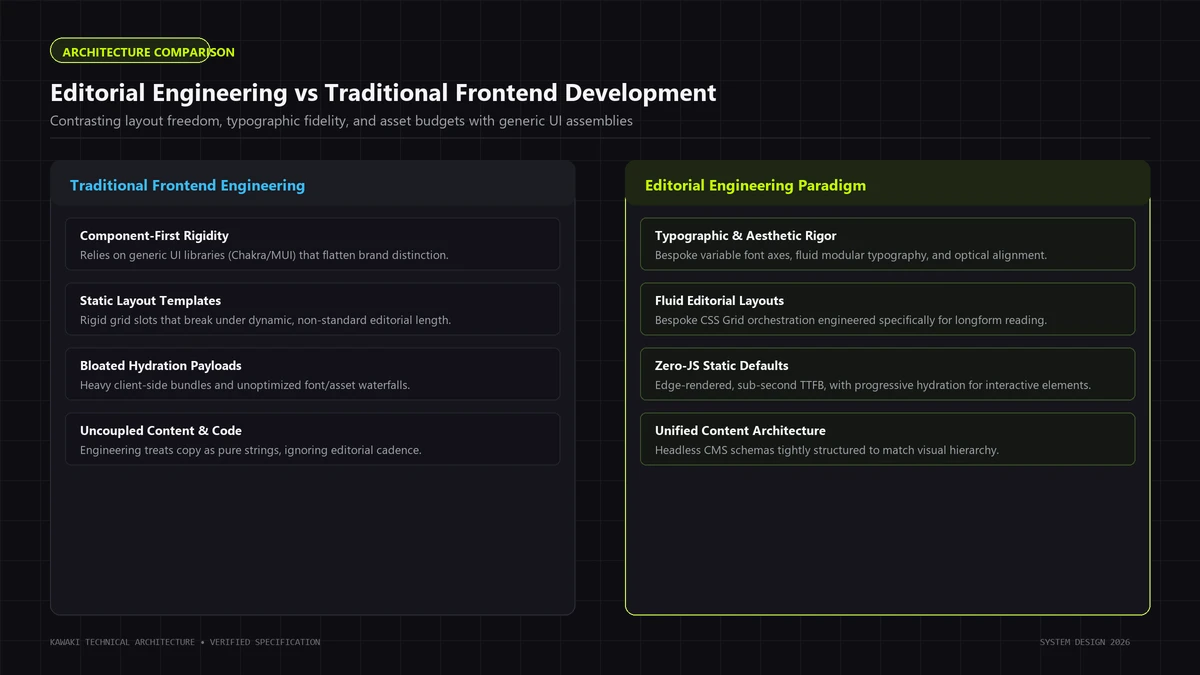Click the 'Bespoke CSS Grid orchestration' description
Screen dimensions: 1200x675
click(851, 320)
